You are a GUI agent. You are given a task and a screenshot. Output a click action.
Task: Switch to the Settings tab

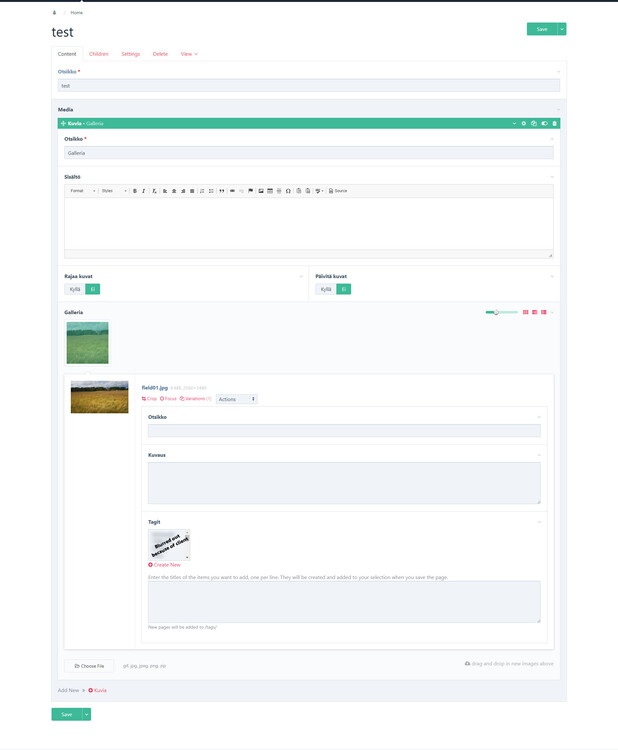[x=131, y=53]
